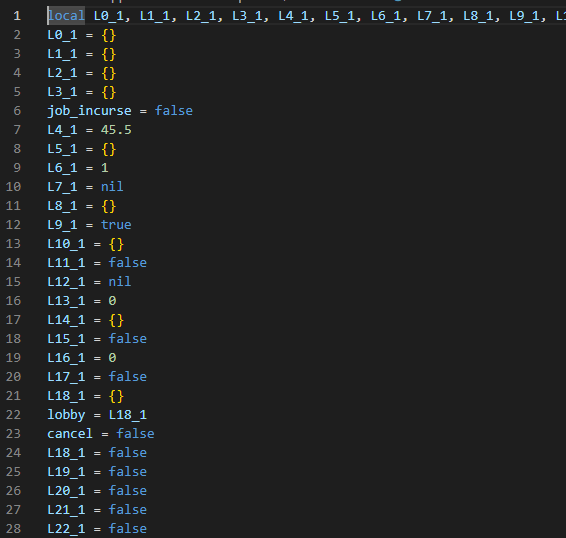Click the value 1 assigned to L6_1
The height and width of the screenshot is (538, 566).
(x=105, y=168)
